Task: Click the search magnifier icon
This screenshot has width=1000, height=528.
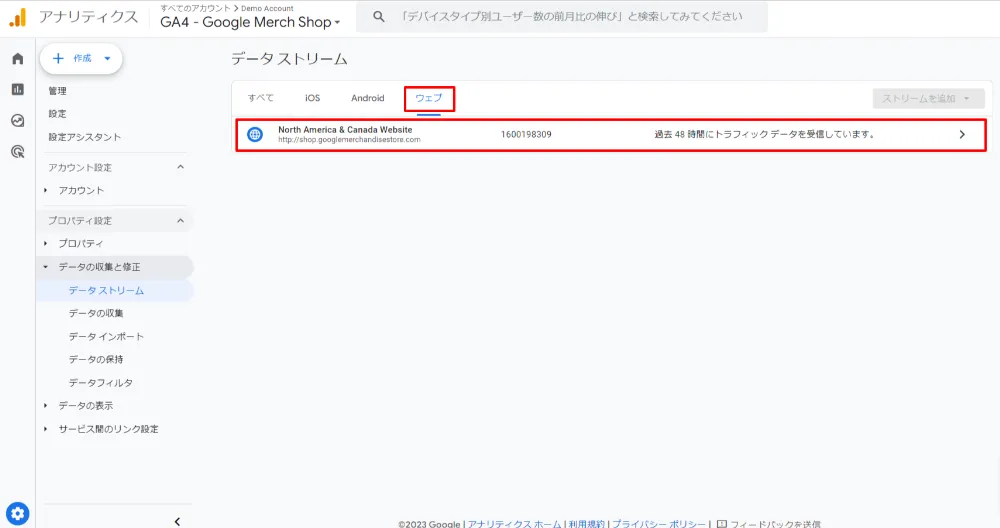Action: pos(379,17)
